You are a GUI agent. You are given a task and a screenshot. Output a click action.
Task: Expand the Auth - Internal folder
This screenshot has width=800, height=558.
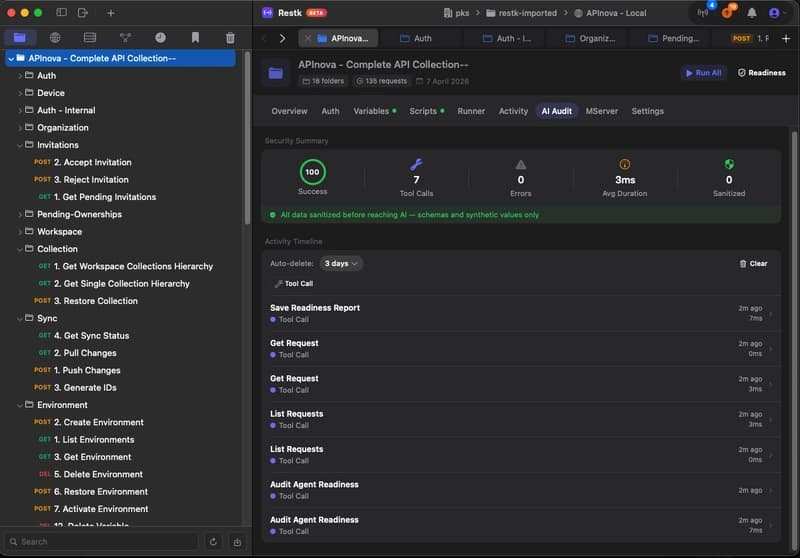pos(20,110)
